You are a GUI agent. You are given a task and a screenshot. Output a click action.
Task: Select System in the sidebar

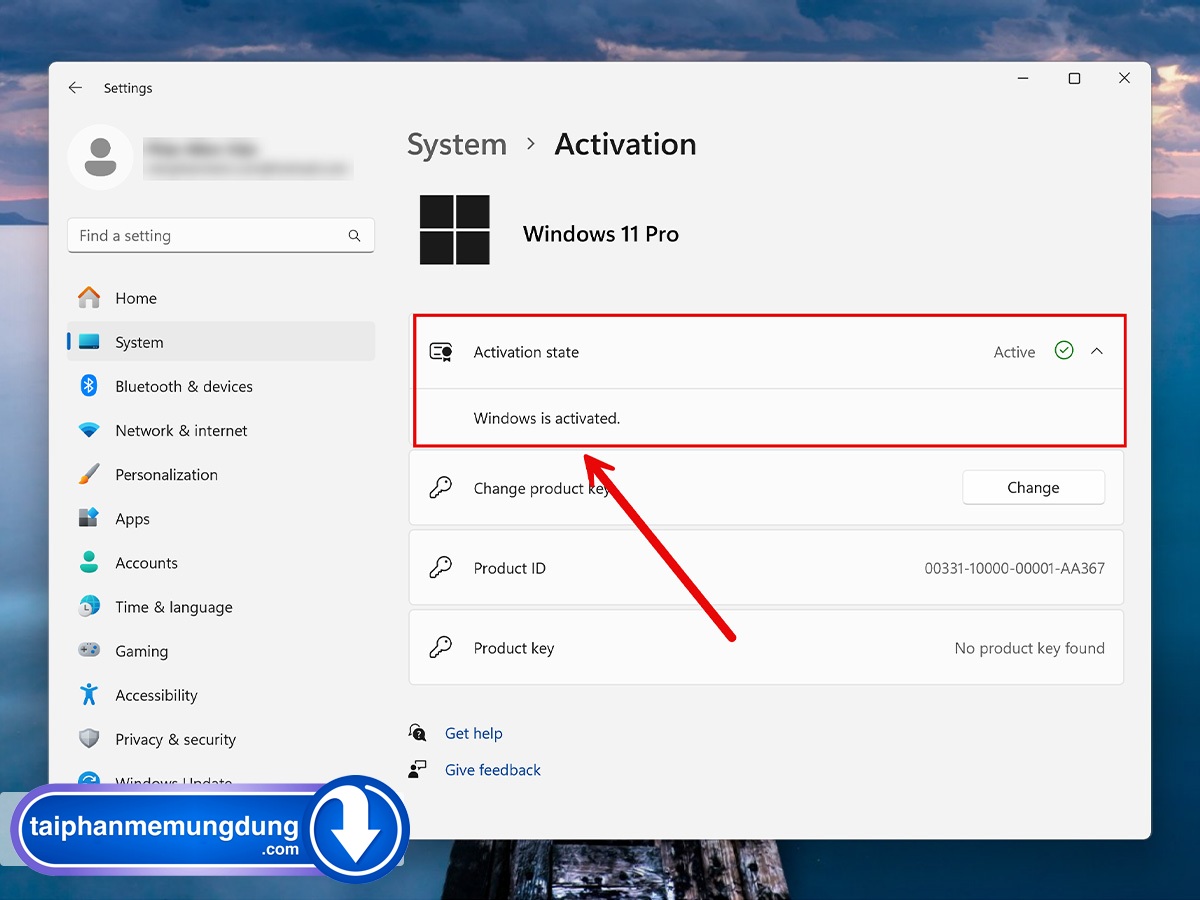coord(220,342)
